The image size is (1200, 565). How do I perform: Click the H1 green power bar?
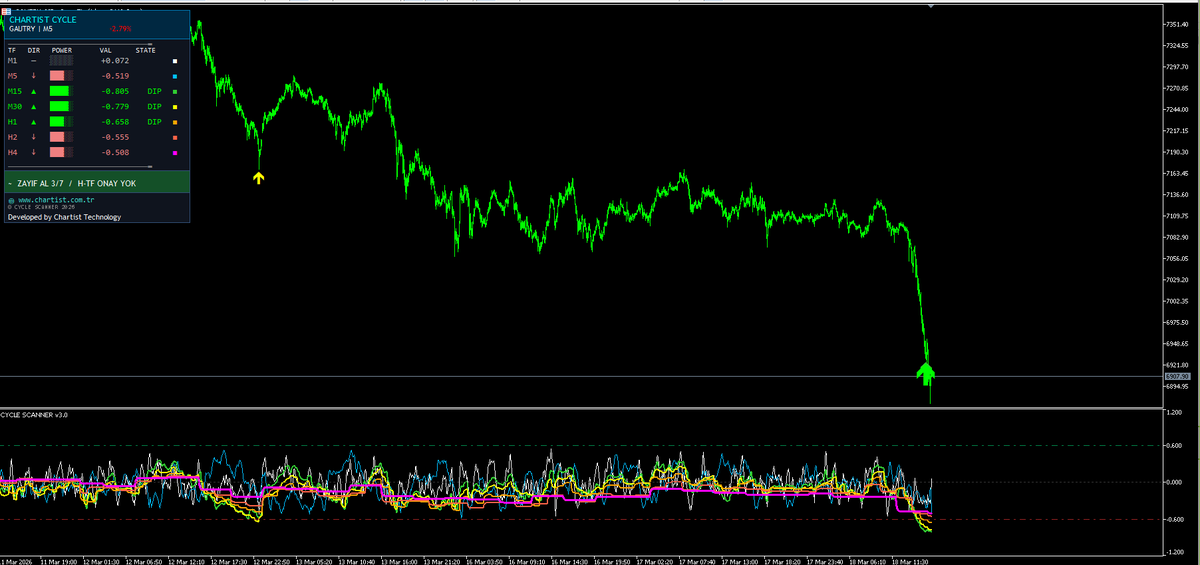click(x=60, y=122)
